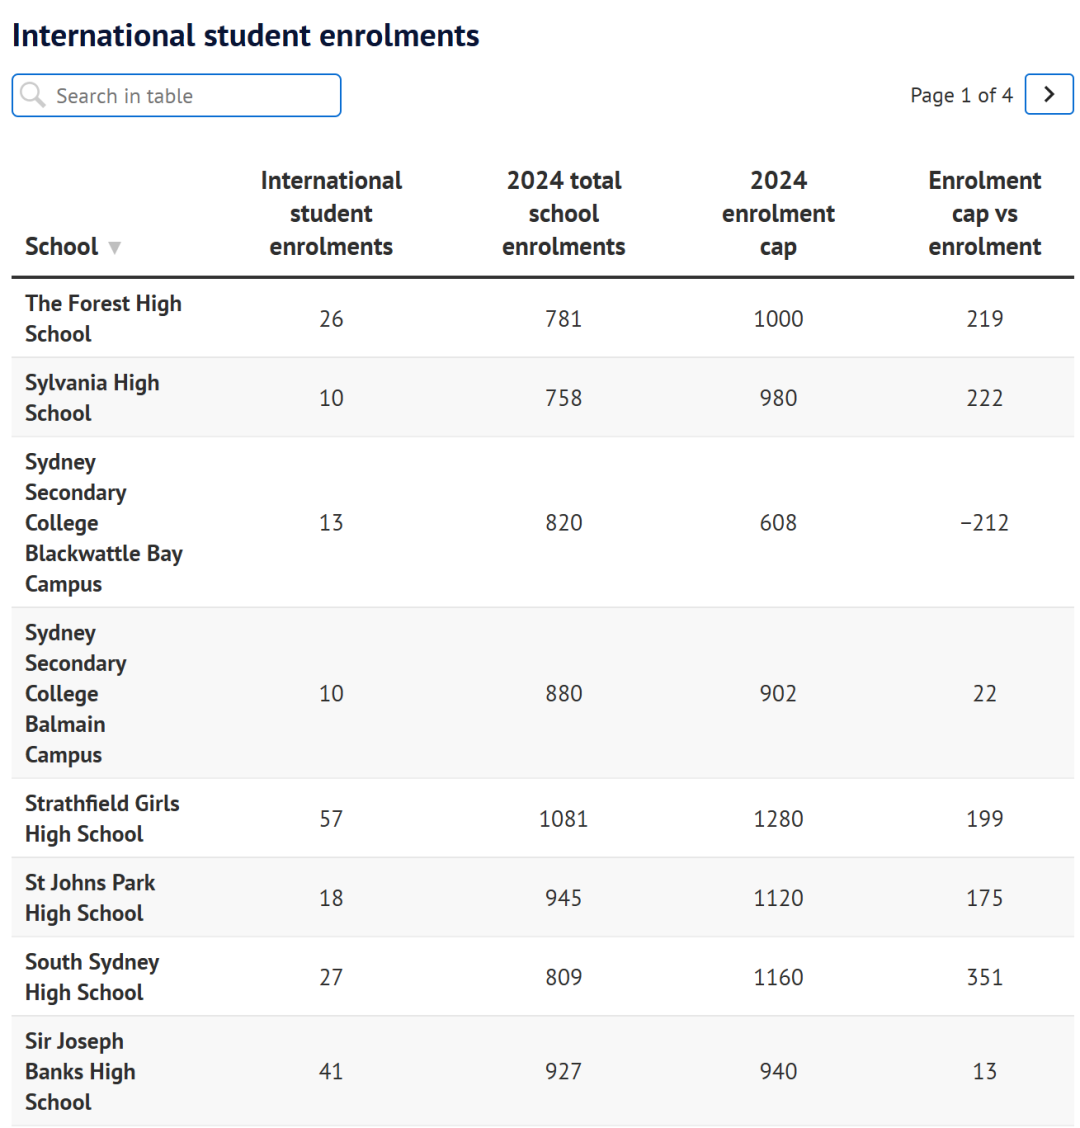
Task: Select The Forest High School row
Action: [543, 319]
